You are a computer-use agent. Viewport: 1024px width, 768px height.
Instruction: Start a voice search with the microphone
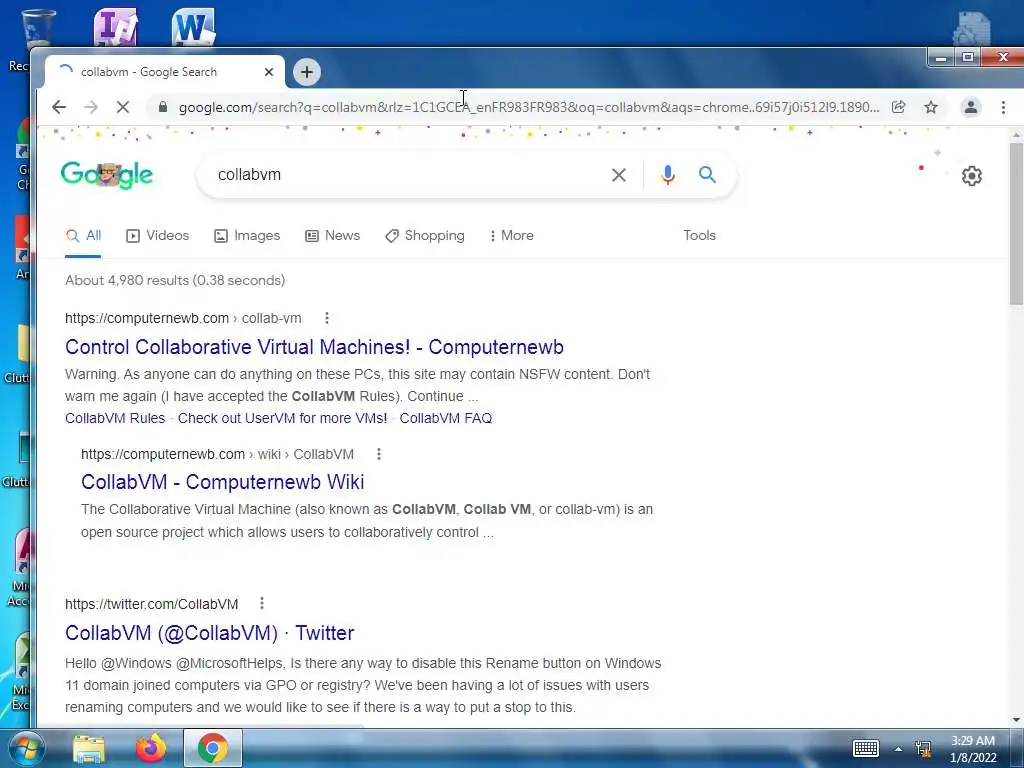(x=667, y=174)
